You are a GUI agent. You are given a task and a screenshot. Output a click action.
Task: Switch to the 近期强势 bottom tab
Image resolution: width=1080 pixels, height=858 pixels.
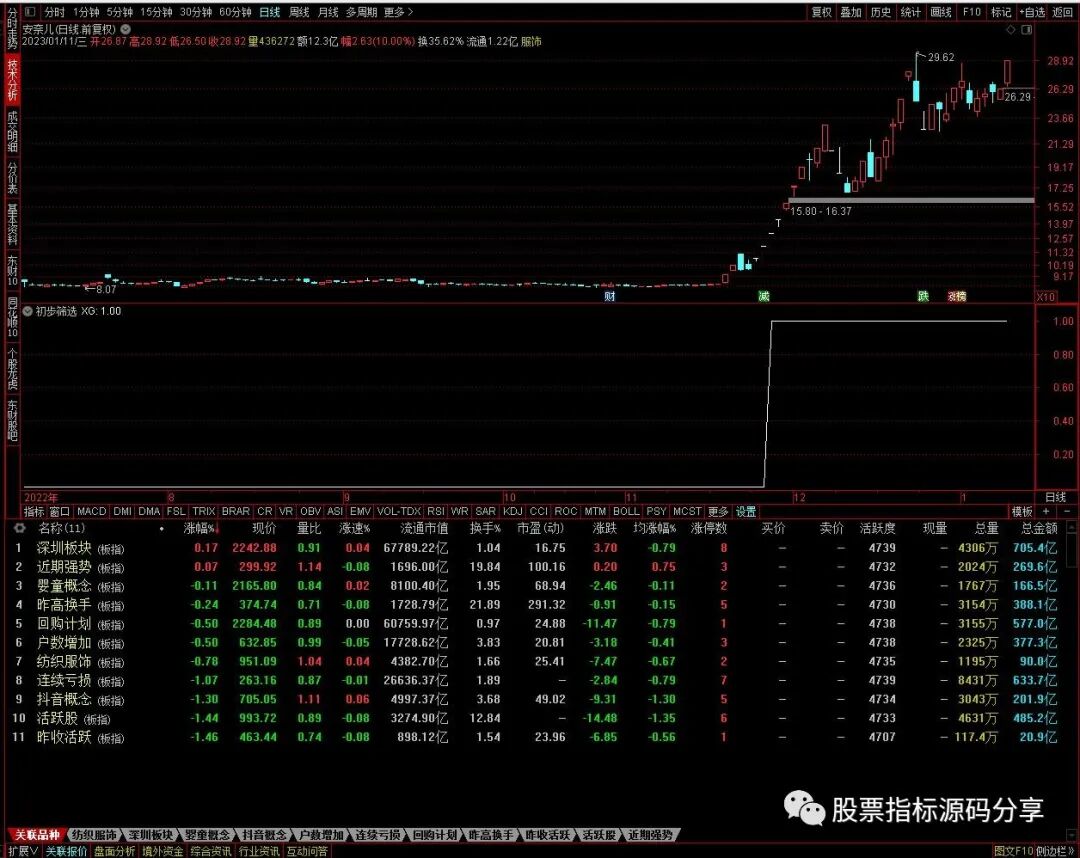(x=651, y=835)
